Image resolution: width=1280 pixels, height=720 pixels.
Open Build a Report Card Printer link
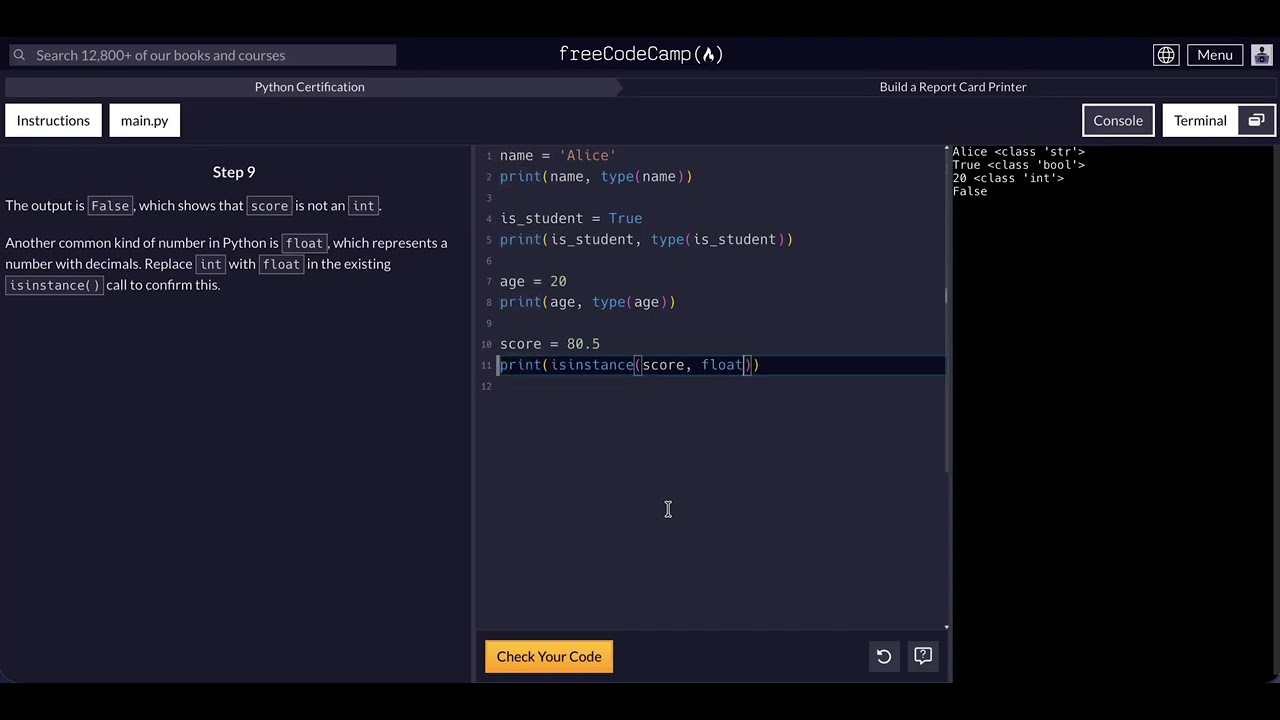(x=953, y=87)
